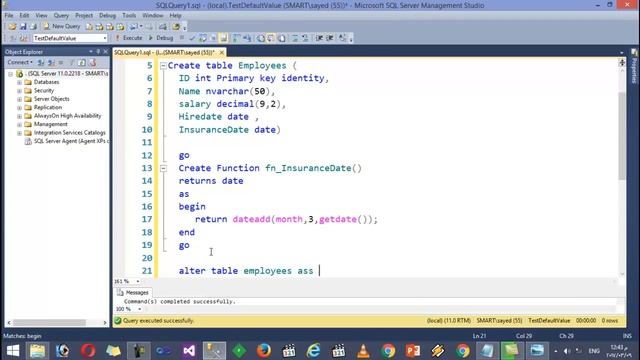Open File Explorer from the taskbar

[38, 351]
